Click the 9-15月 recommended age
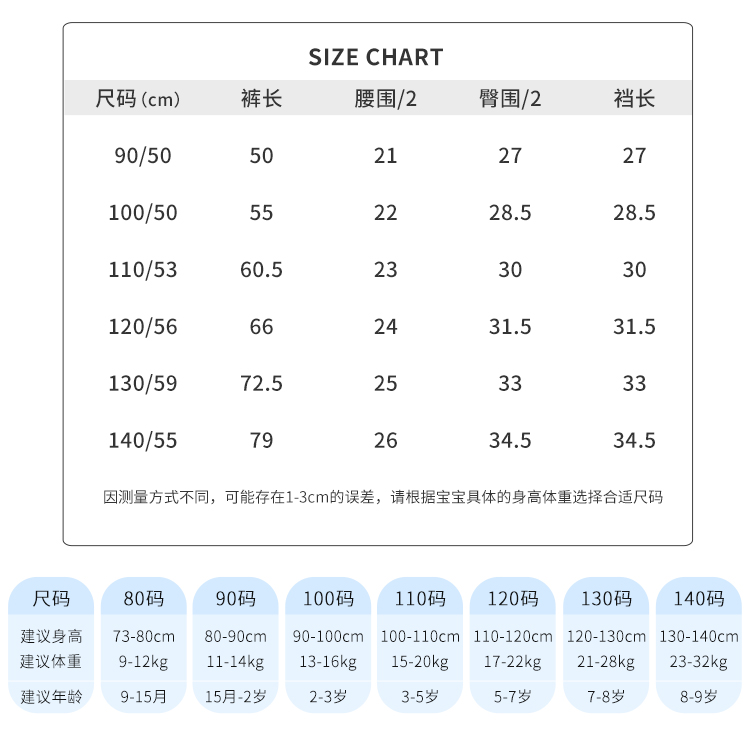750x745 pixels. 144,697
